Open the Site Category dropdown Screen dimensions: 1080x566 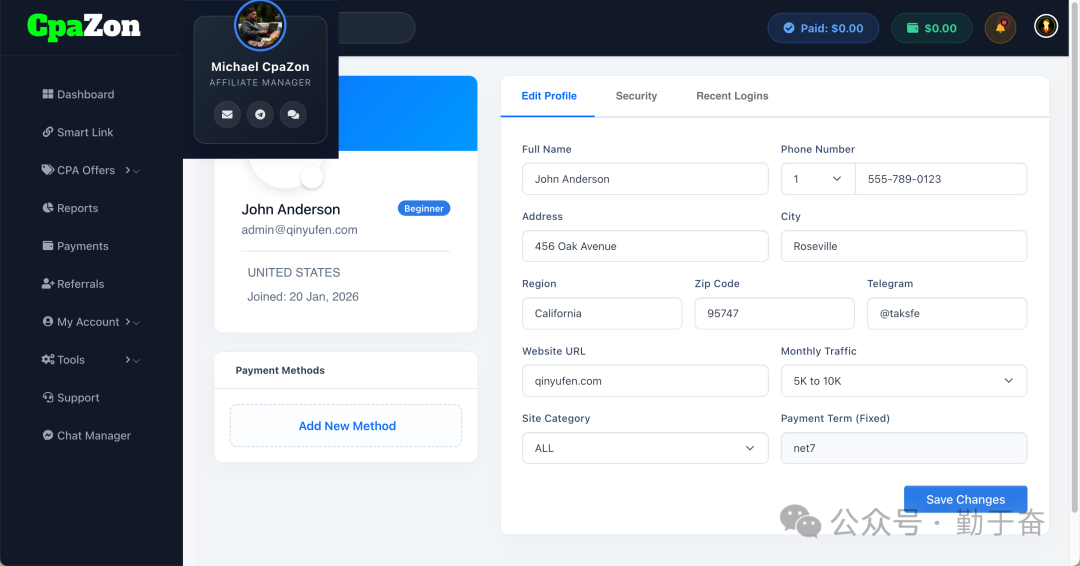(645, 448)
